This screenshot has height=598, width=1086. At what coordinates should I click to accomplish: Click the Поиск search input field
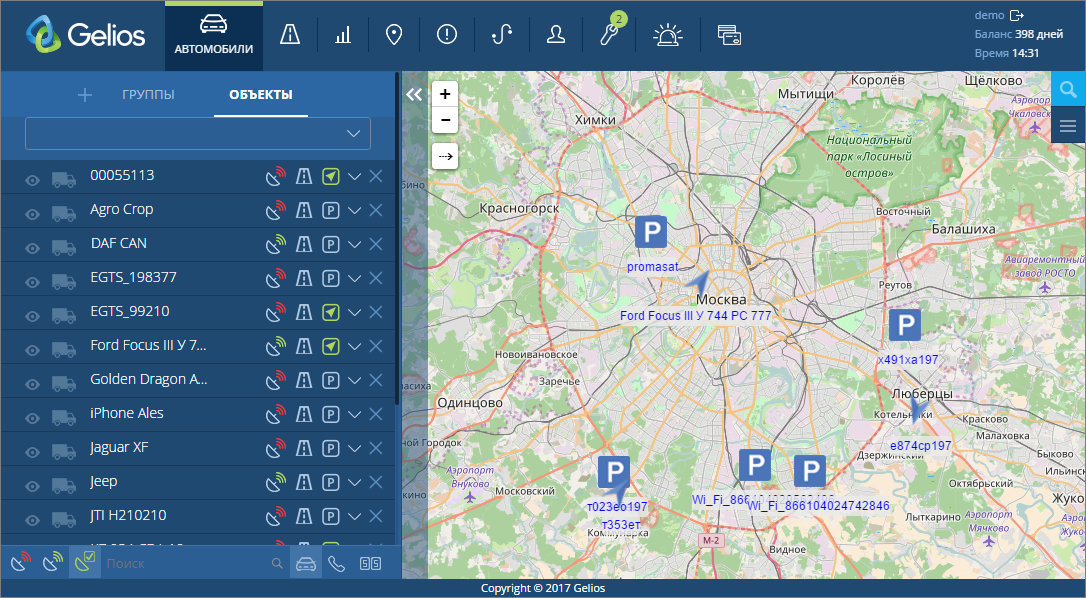[185, 564]
